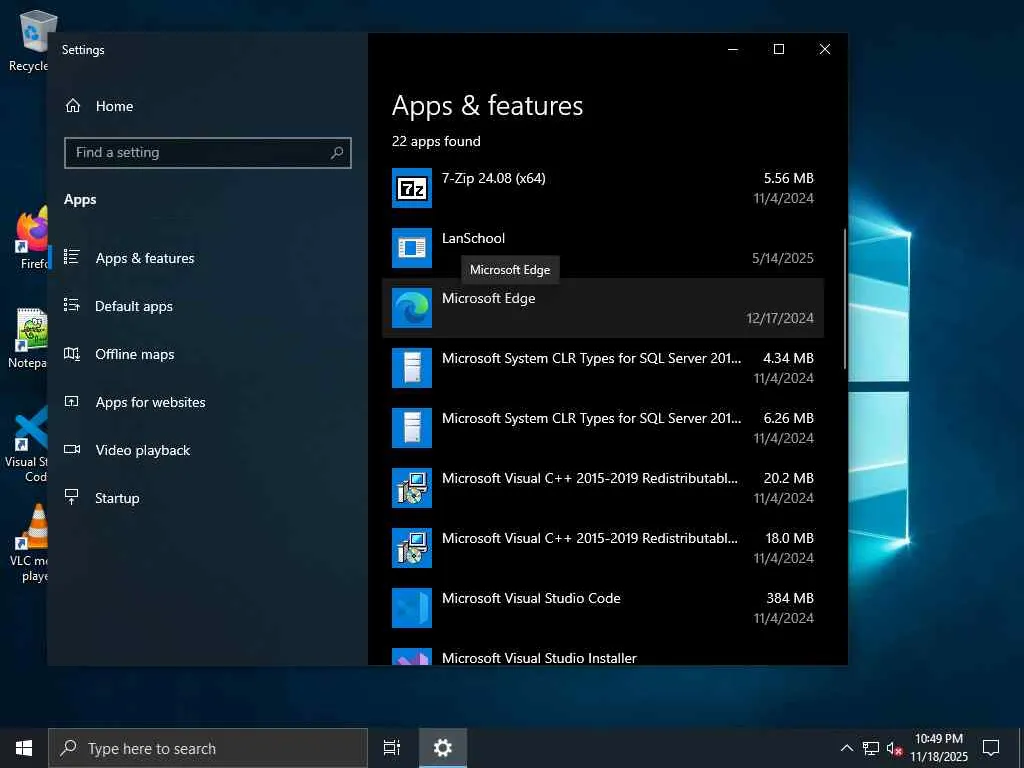Switch to Apps for websites
The height and width of the screenshot is (768, 1024).
pyautogui.click(x=150, y=402)
